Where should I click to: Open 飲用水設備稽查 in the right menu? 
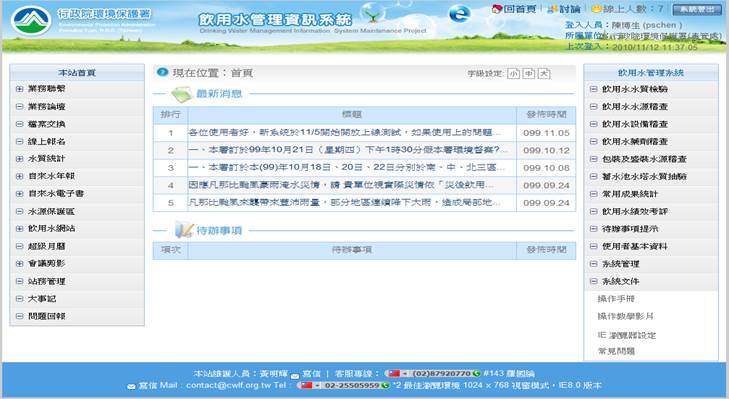(x=635, y=124)
